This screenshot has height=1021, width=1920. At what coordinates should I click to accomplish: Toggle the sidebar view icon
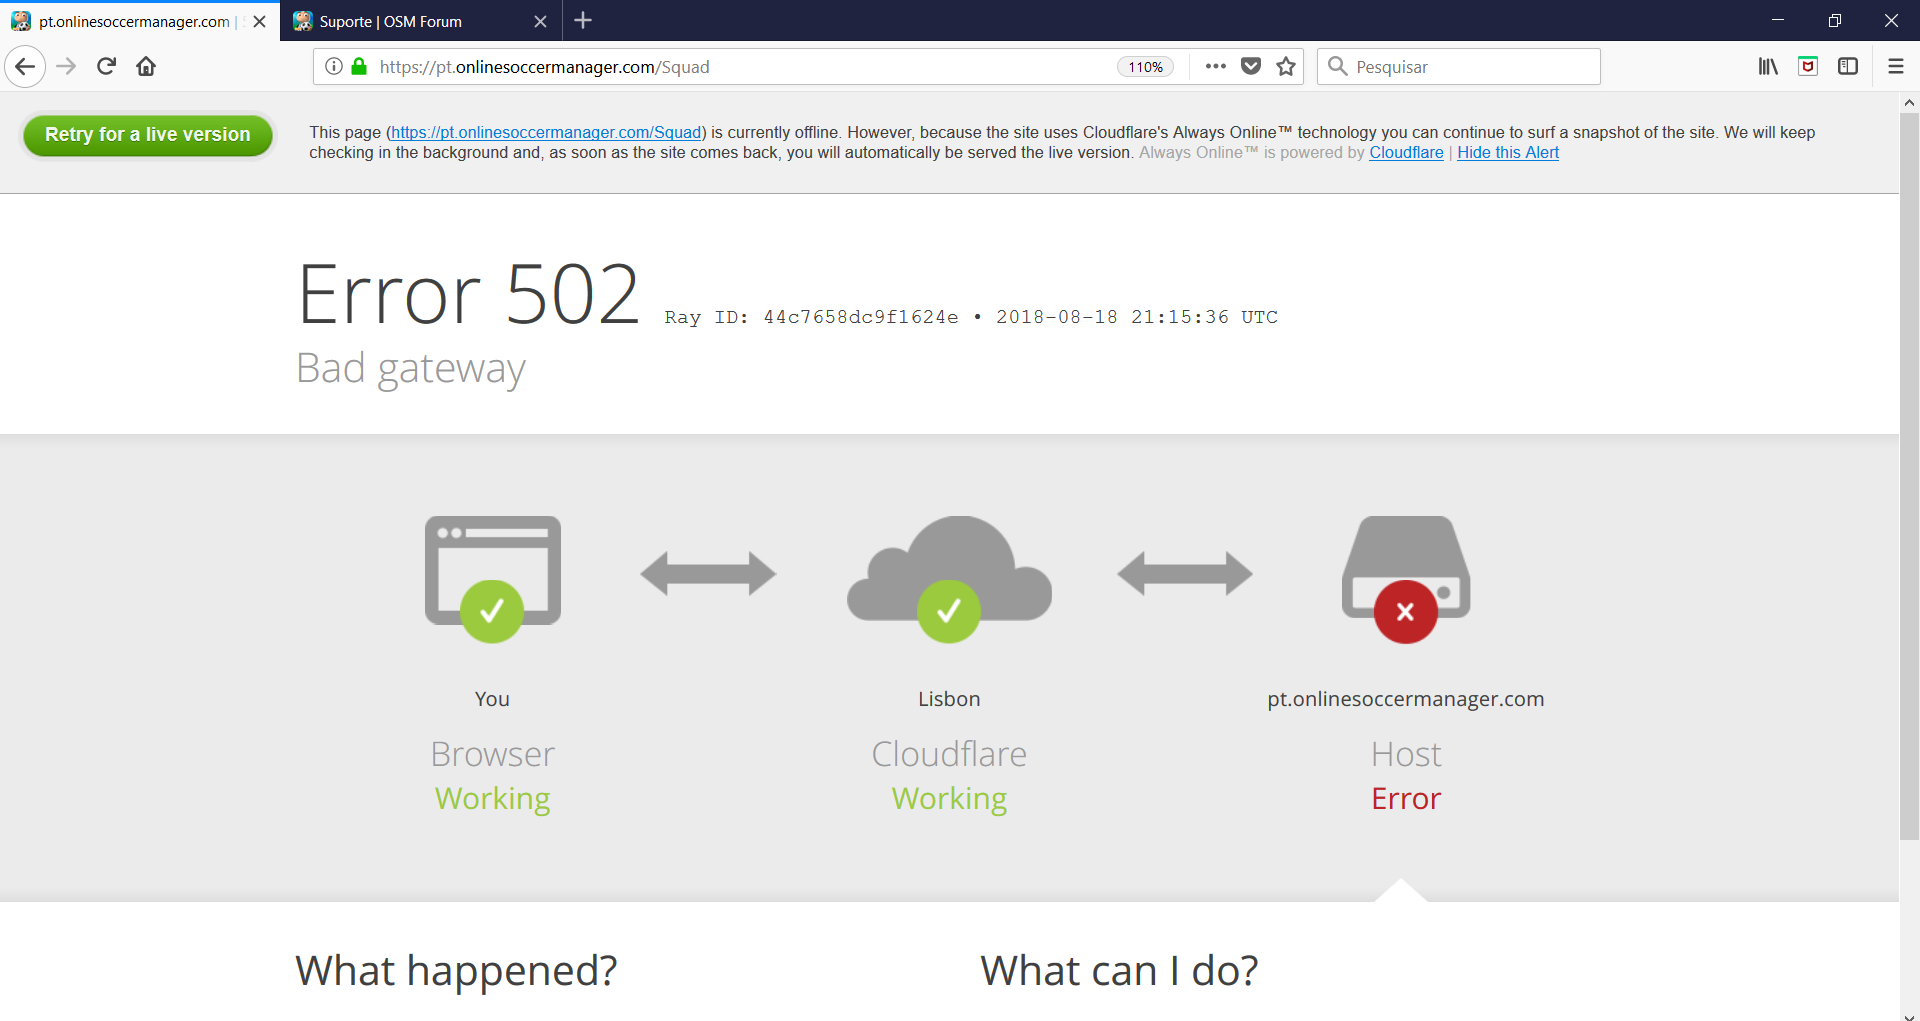point(1848,67)
